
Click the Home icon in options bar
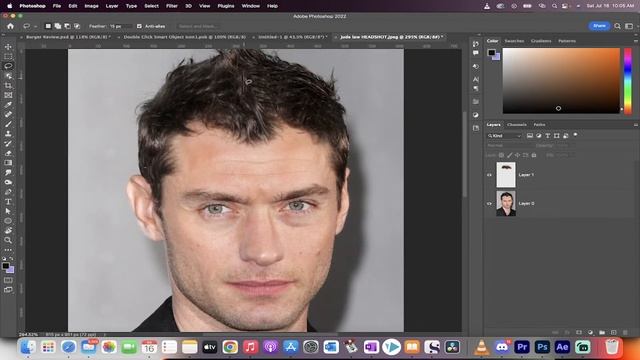click(11, 26)
